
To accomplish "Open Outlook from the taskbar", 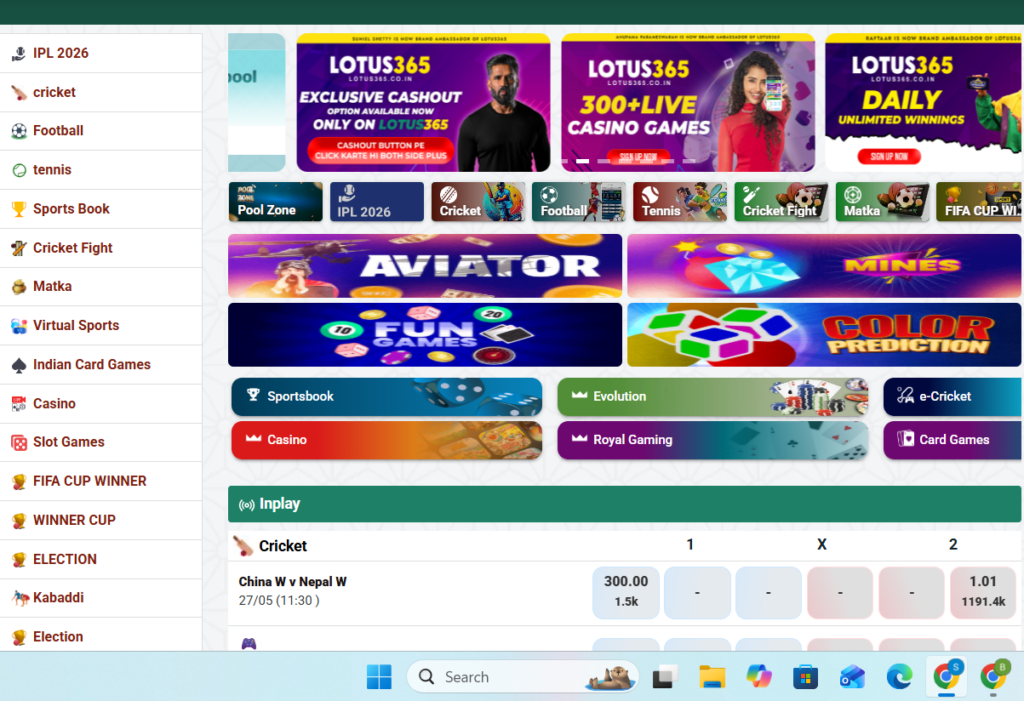I will point(852,677).
